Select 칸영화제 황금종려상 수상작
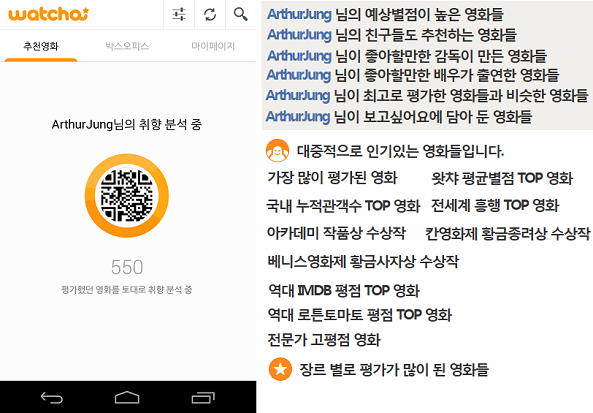The image size is (593, 413). click(508, 234)
